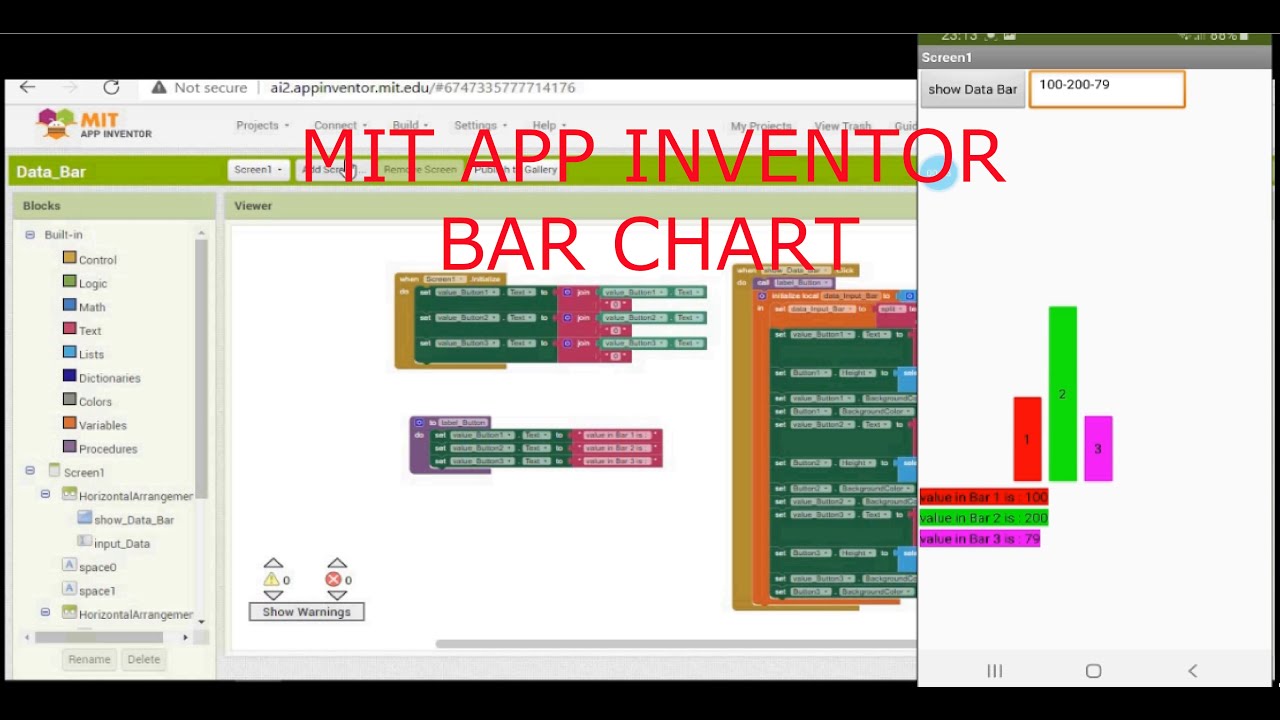Image resolution: width=1280 pixels, height=720 pixels.
Task: Click right arrow of Blocks horizontal scrollbar
Action: pos(185,637)
